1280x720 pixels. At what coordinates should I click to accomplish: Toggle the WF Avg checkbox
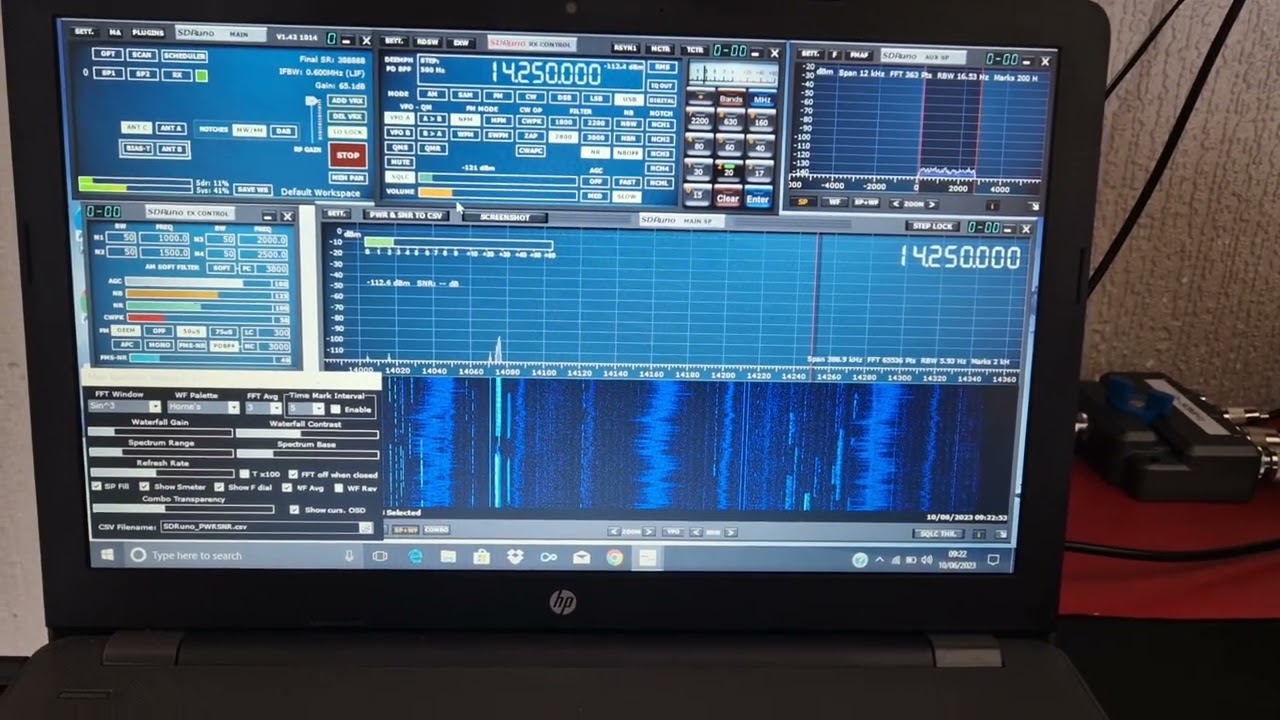pos(288,488)
